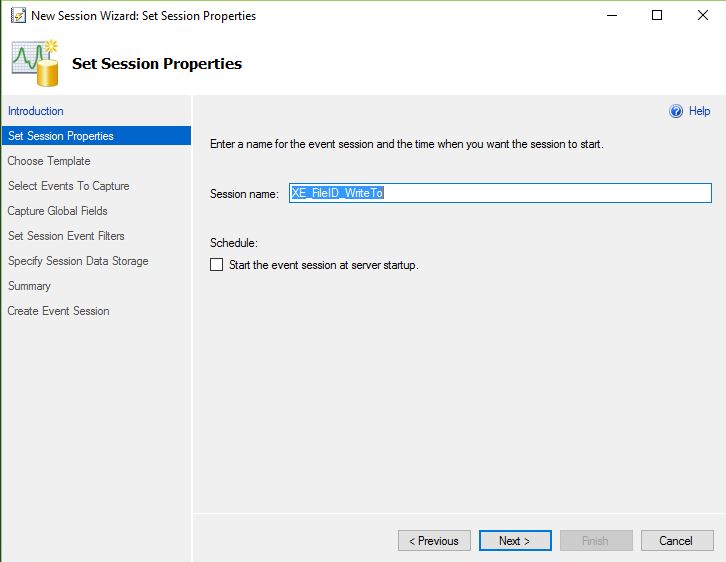The height and width of the screenshot is (562, 726).
Task: Click the session chart database icon
Action: [x=35, y=63]
